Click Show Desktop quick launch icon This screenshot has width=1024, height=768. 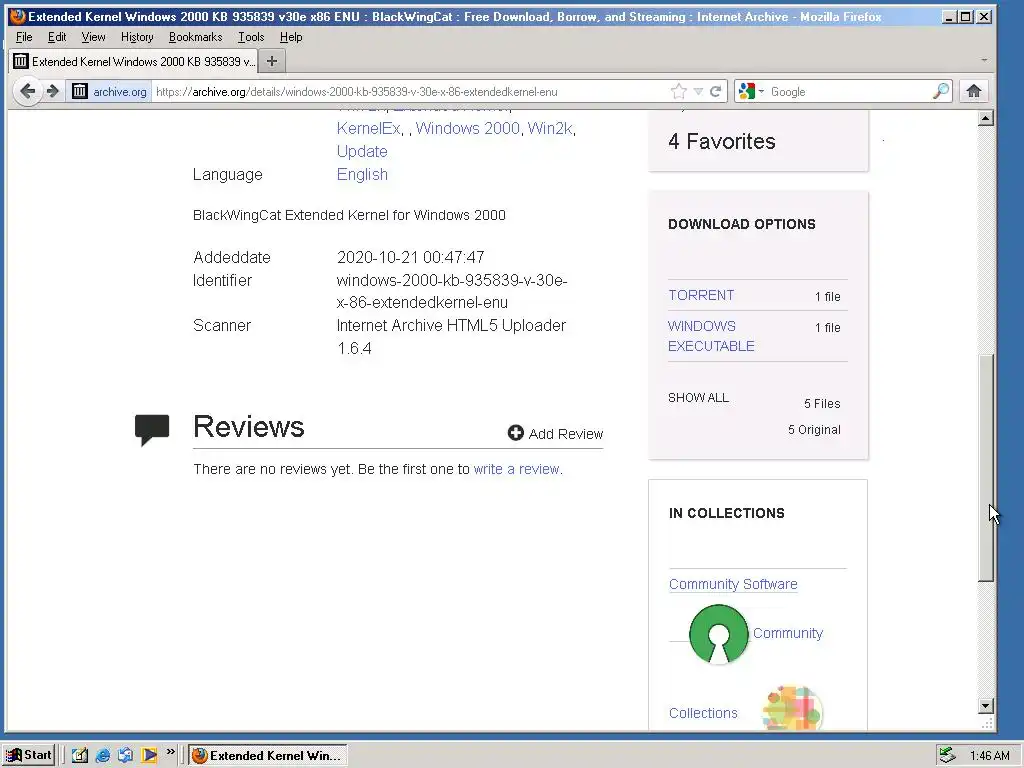click(80, 755)
